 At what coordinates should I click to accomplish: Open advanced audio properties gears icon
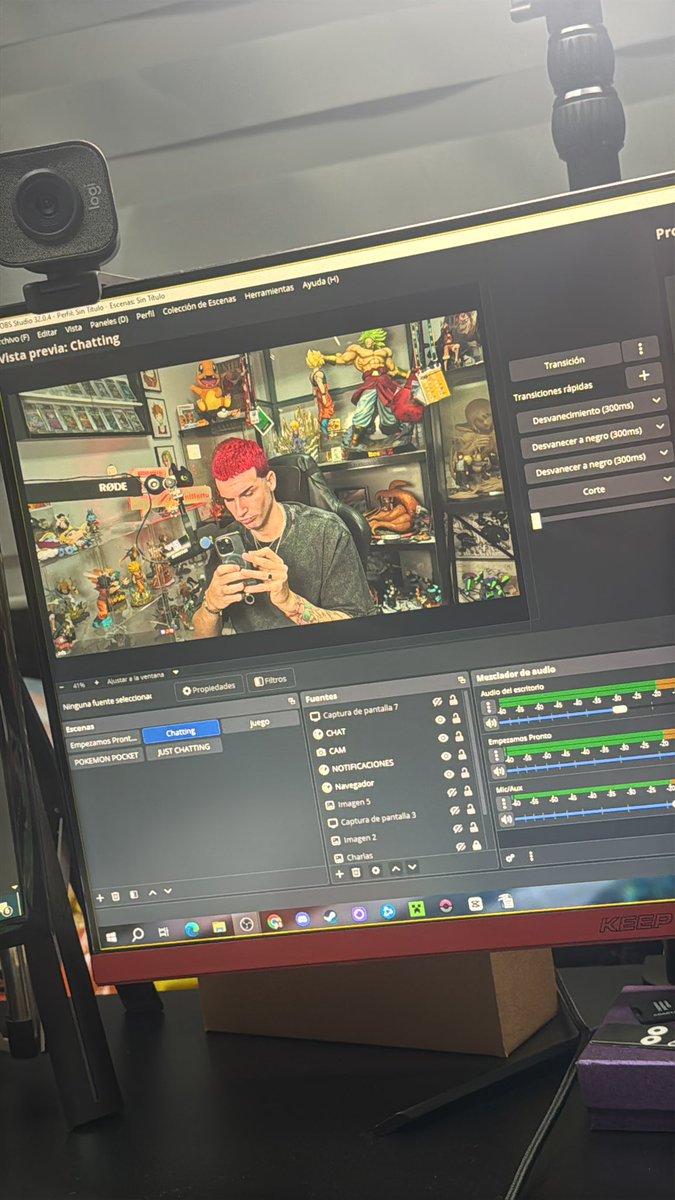(510, 857)
